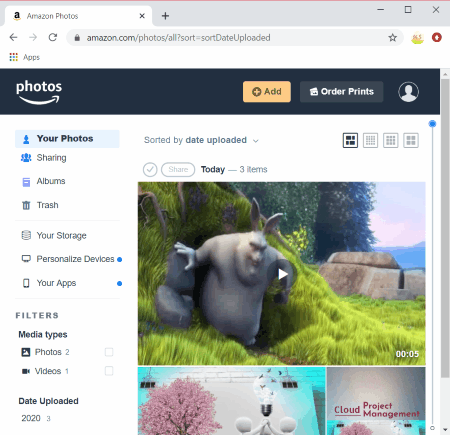The height and width of the screenshot is (435, 450).
Task: Open Your Photos section
Action: pyautogui.click(x=67, y=139)
